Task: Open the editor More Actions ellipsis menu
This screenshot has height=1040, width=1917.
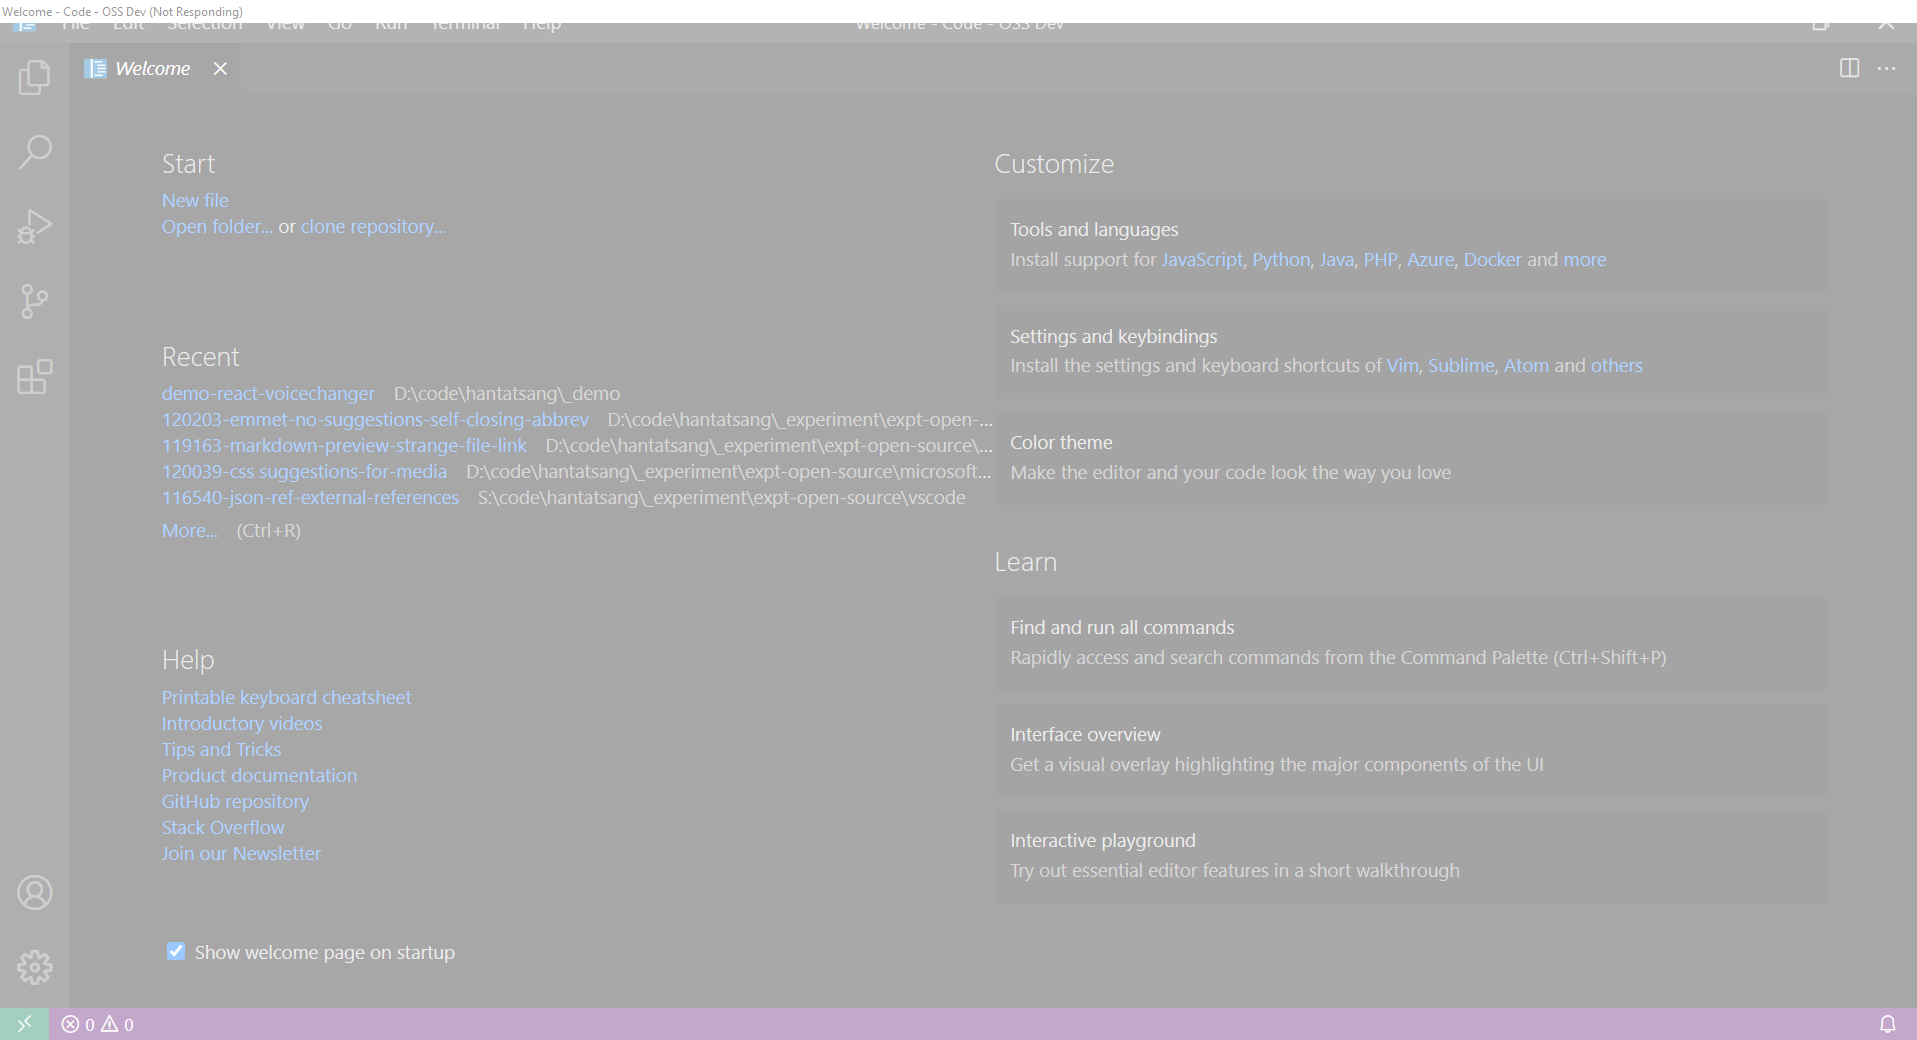Action: point(1888,68)
